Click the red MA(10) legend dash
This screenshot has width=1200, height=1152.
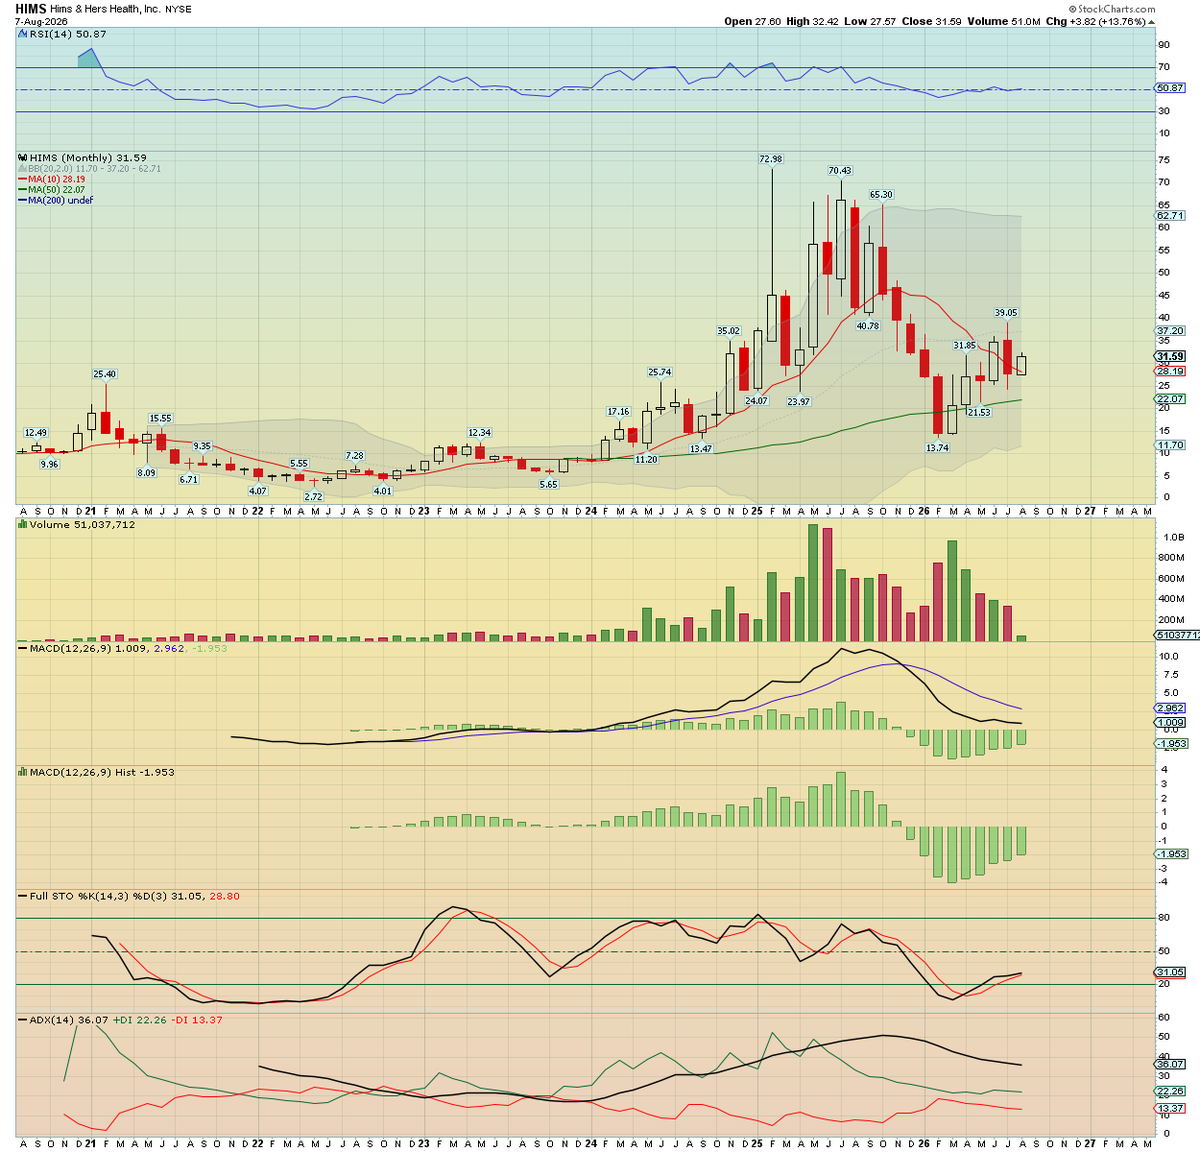(x=22, y=179)
